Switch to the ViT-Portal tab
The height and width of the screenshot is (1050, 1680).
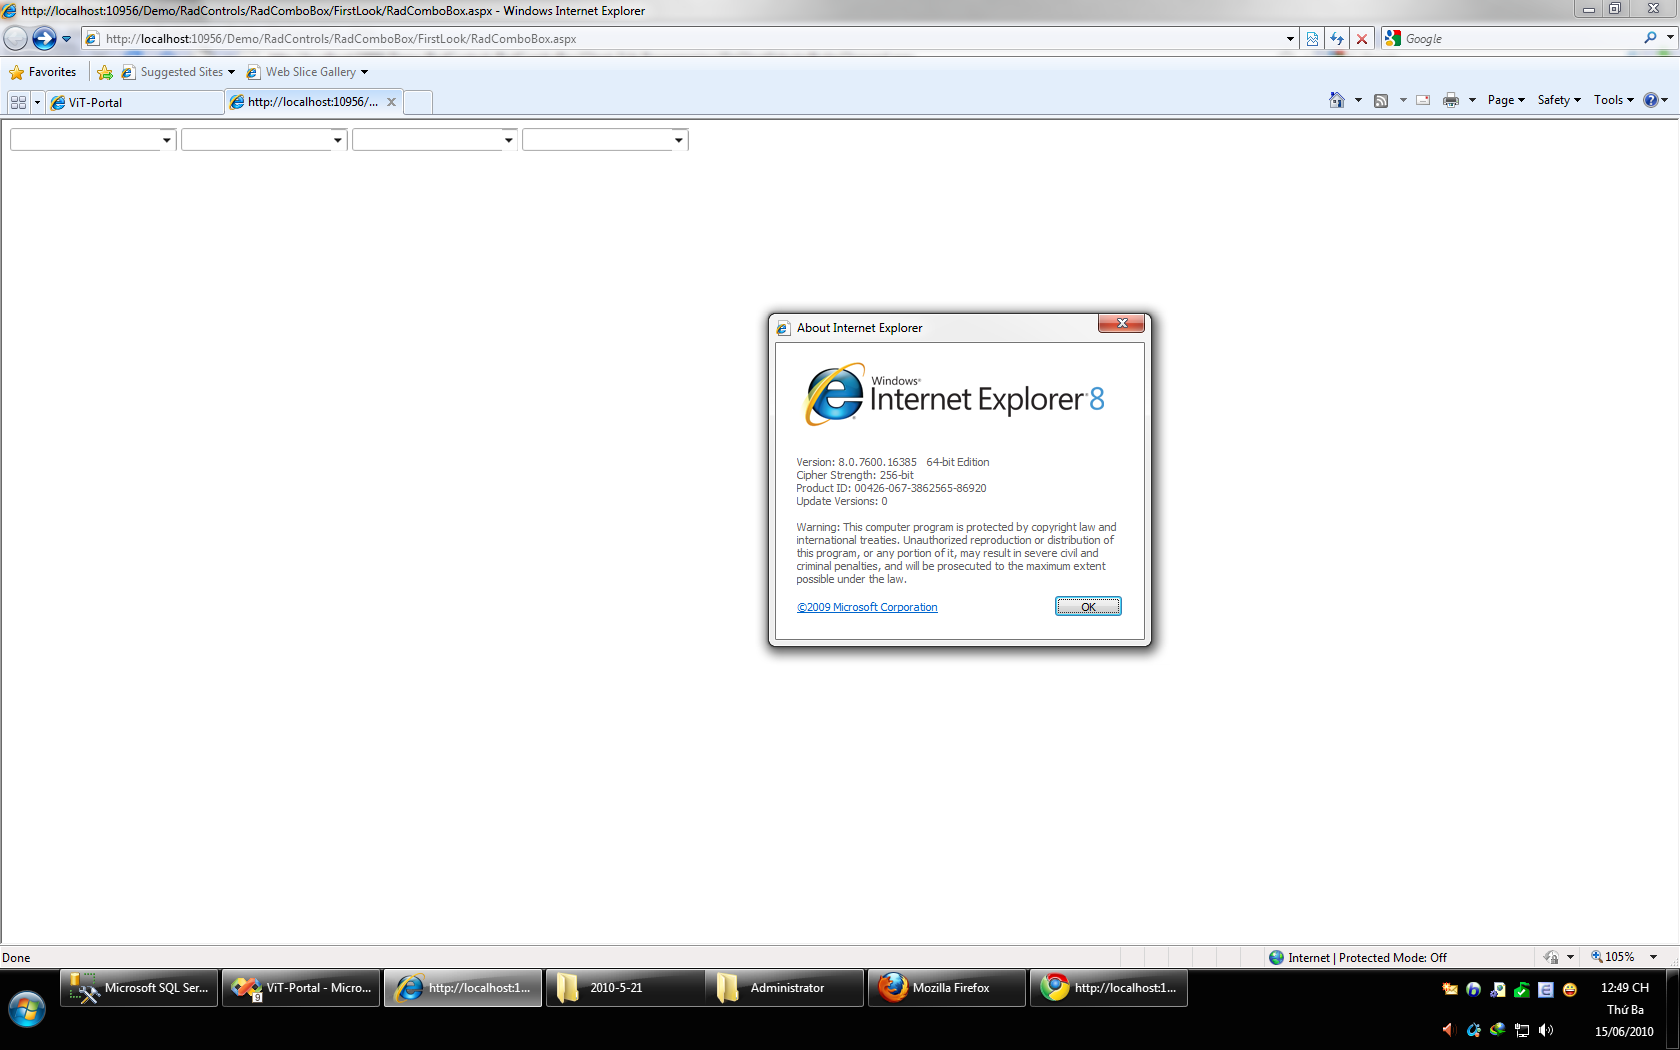[135, 102]
